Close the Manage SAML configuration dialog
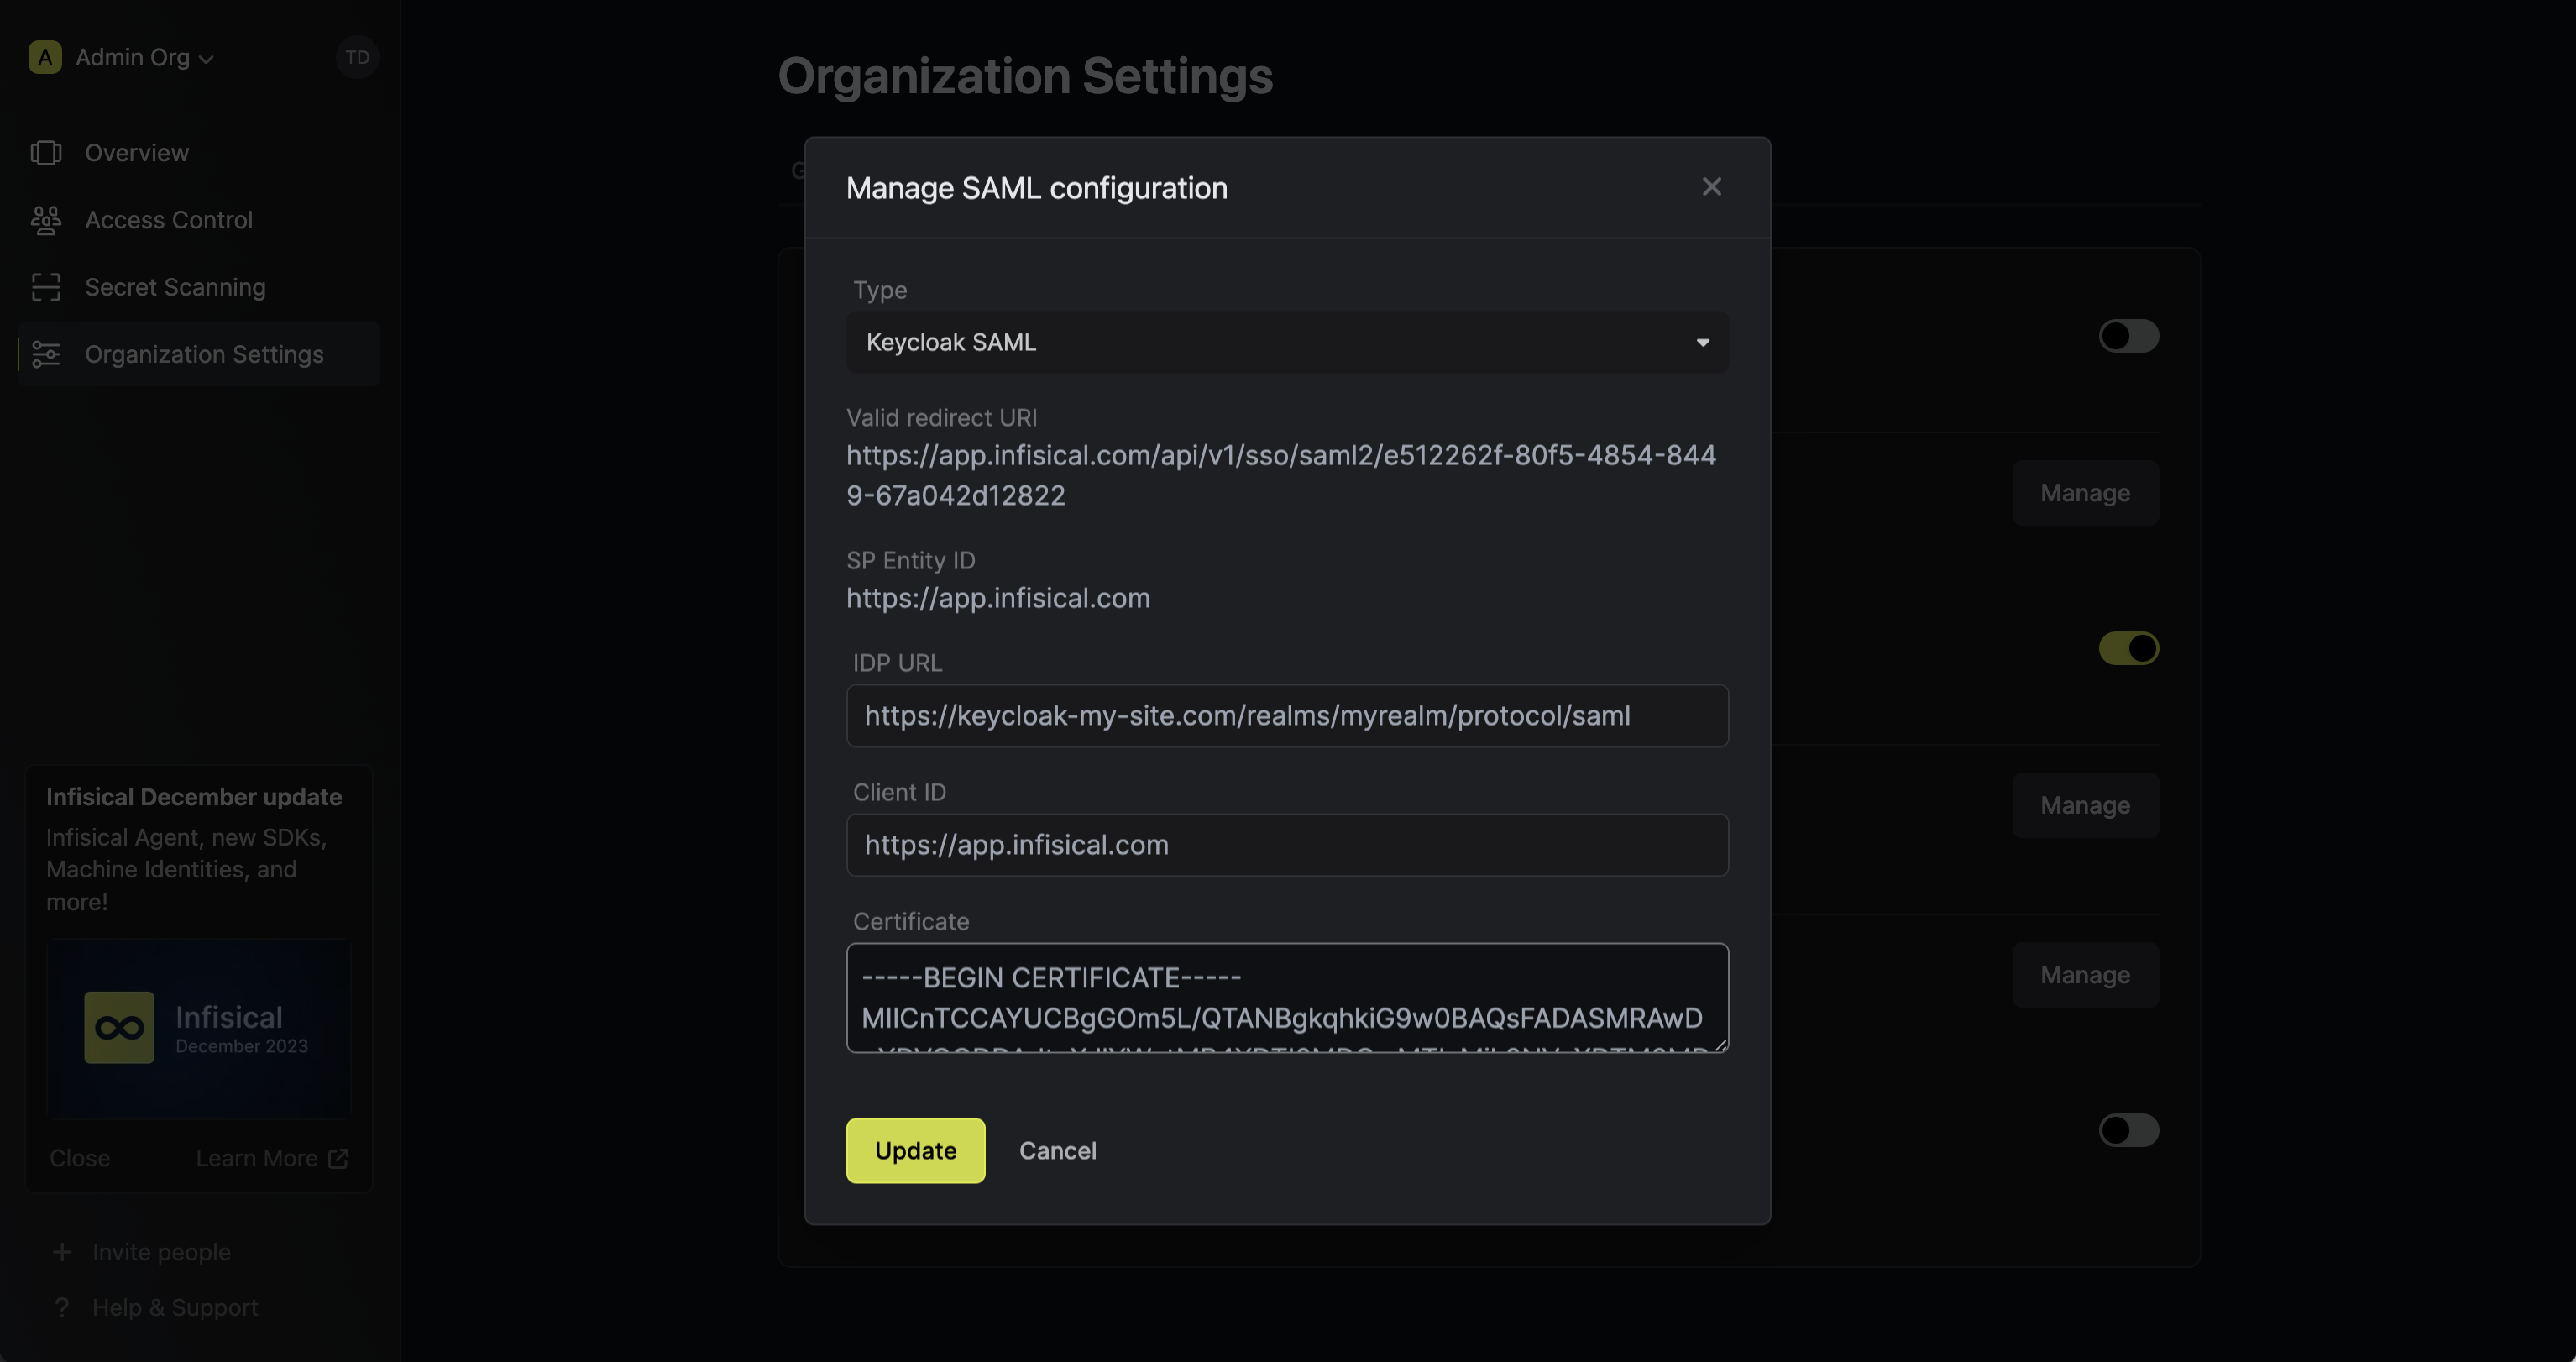 pos(1711,187)
